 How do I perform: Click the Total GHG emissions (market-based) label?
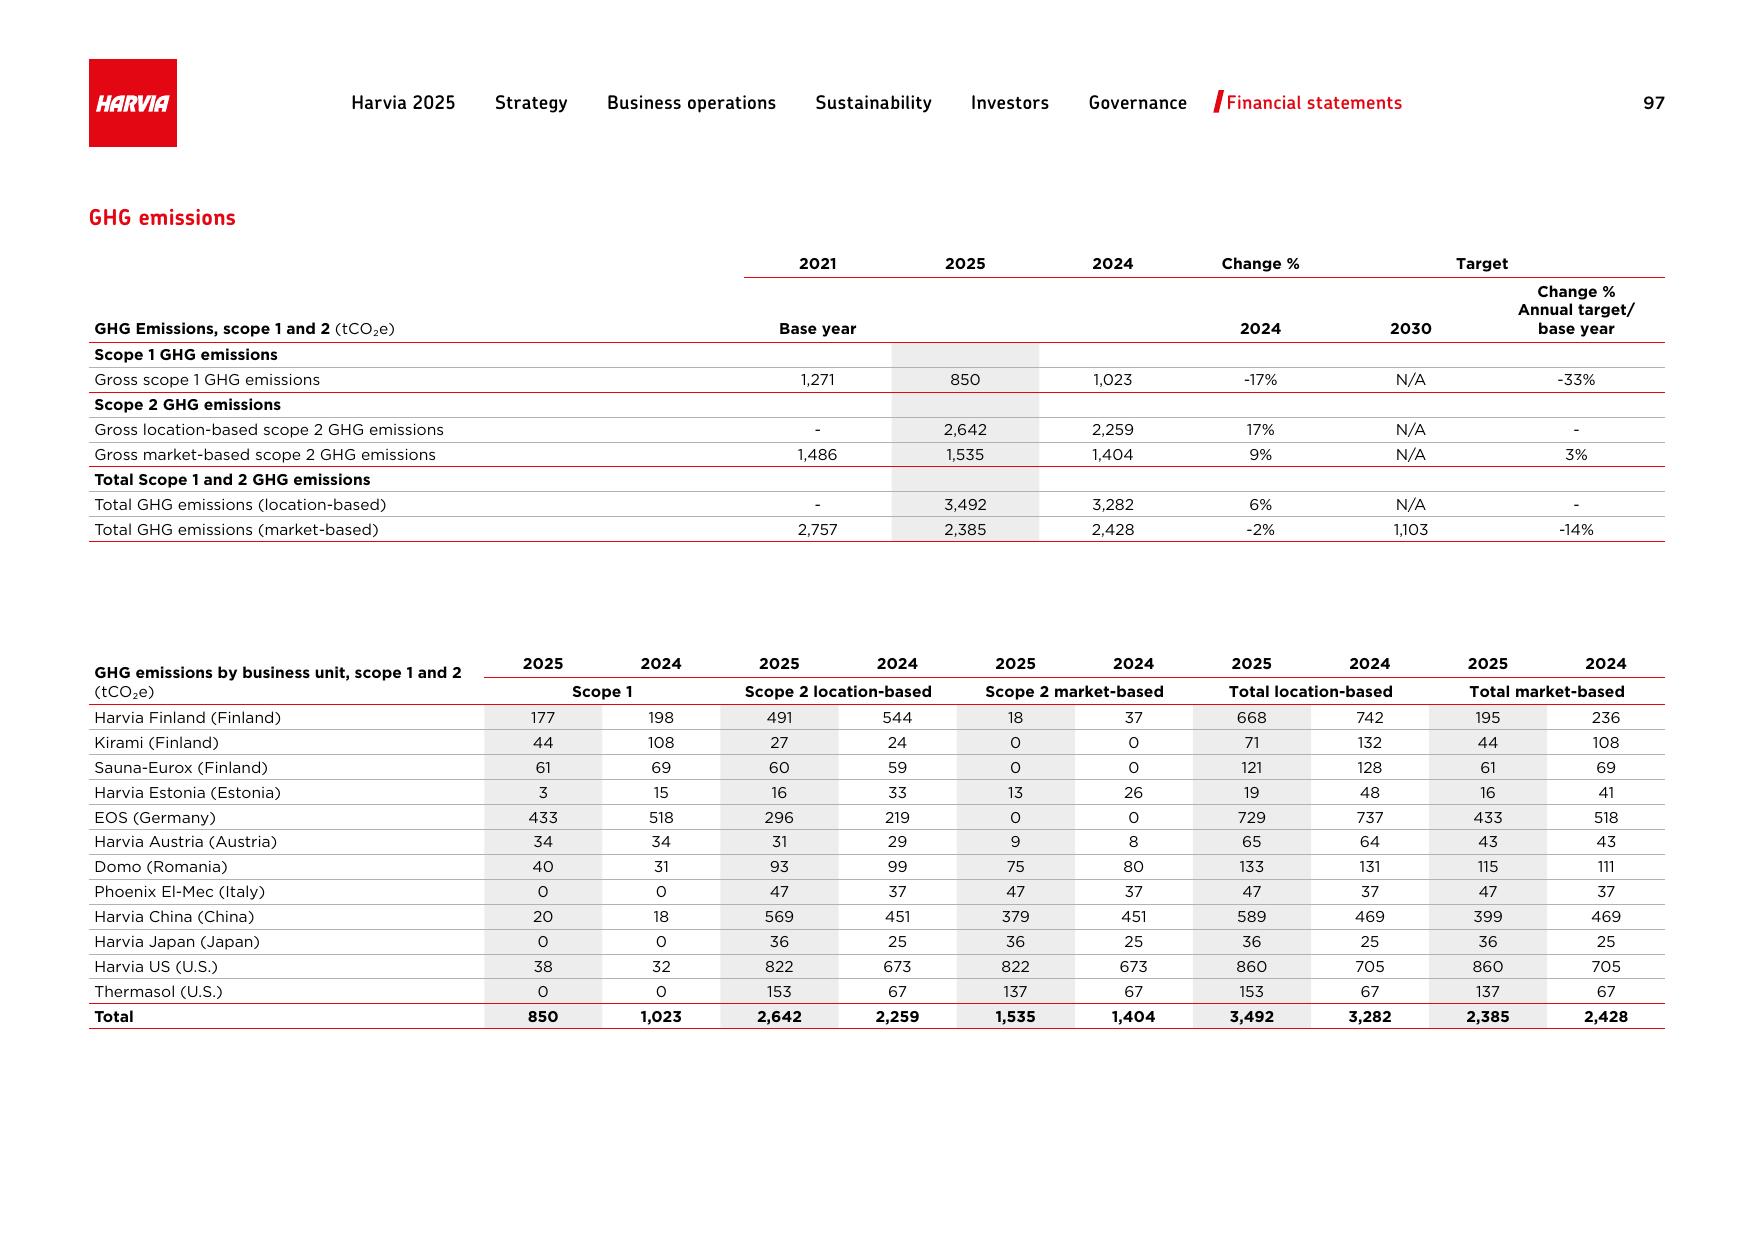pos(236,530)
